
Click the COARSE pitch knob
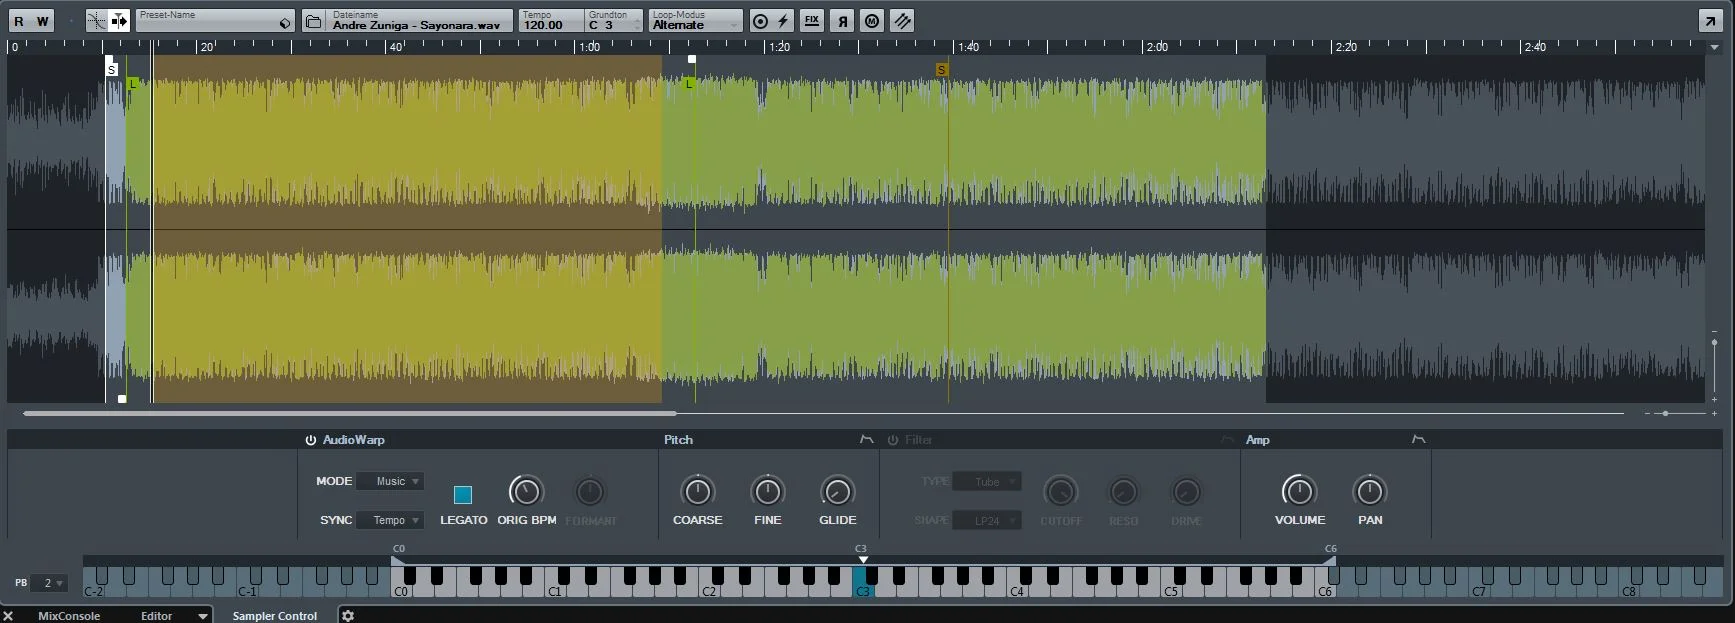[x=697, y=491]
